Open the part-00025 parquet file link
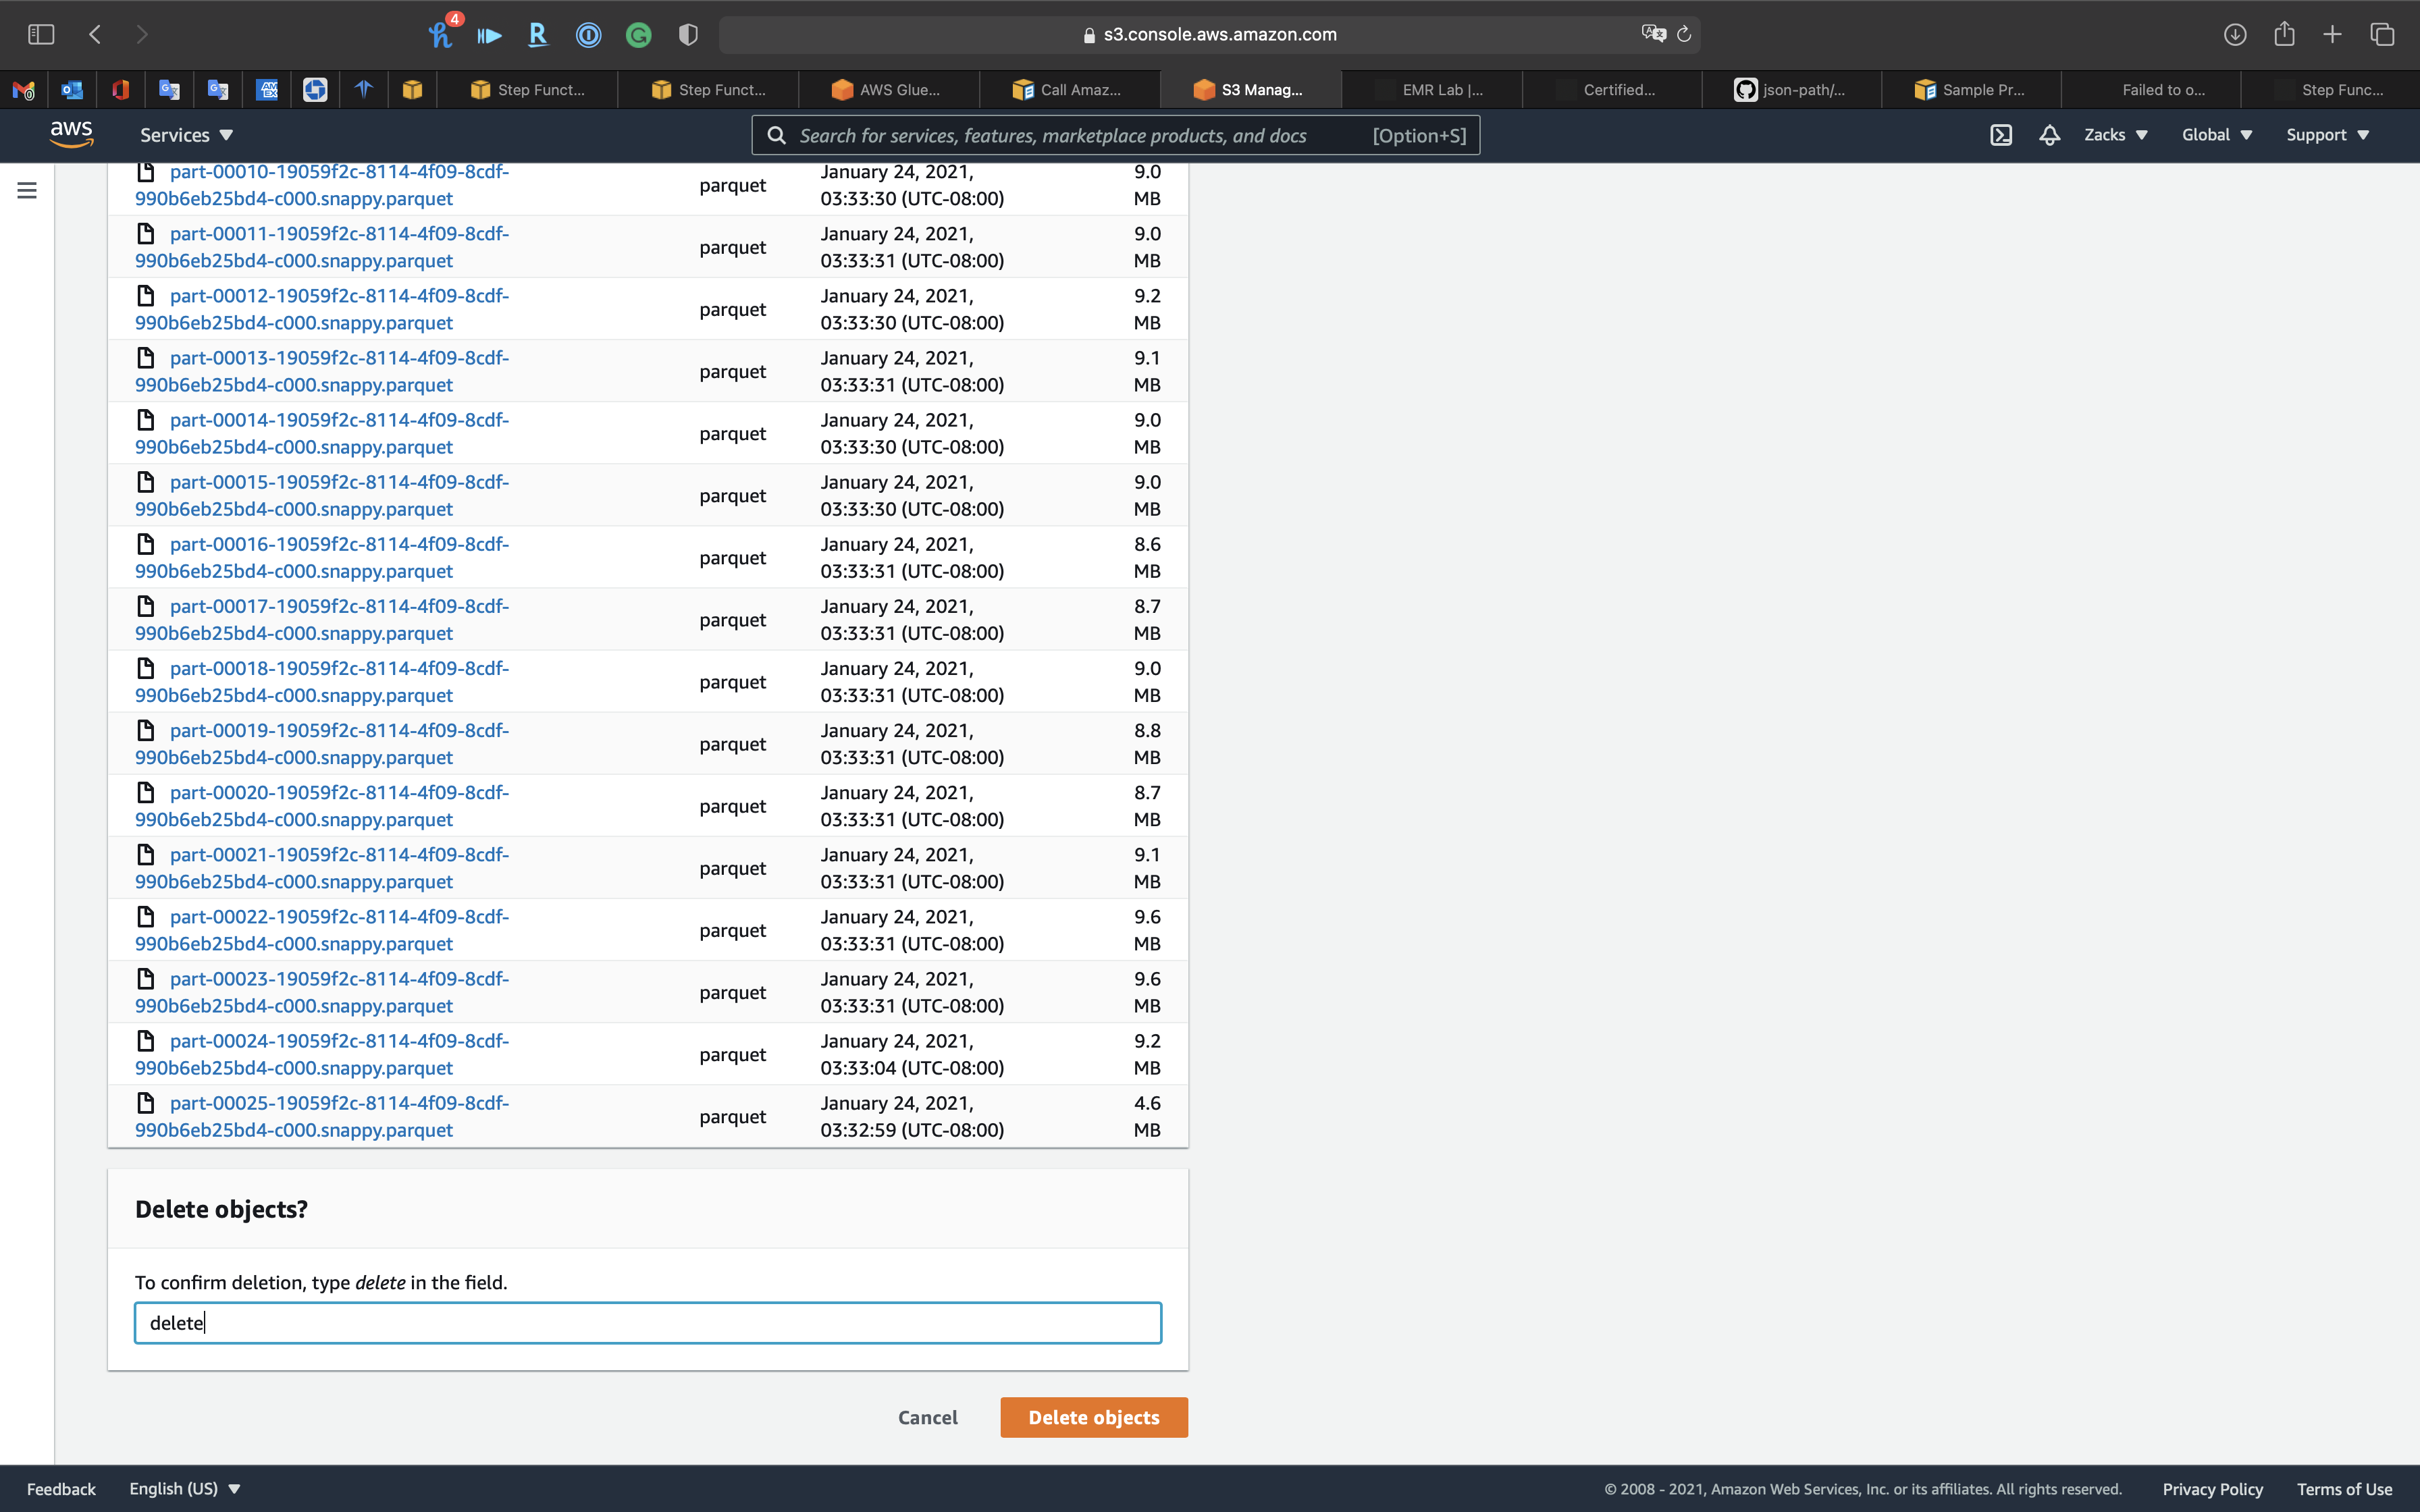The image size is (2420, 1512). [338, 1103]
